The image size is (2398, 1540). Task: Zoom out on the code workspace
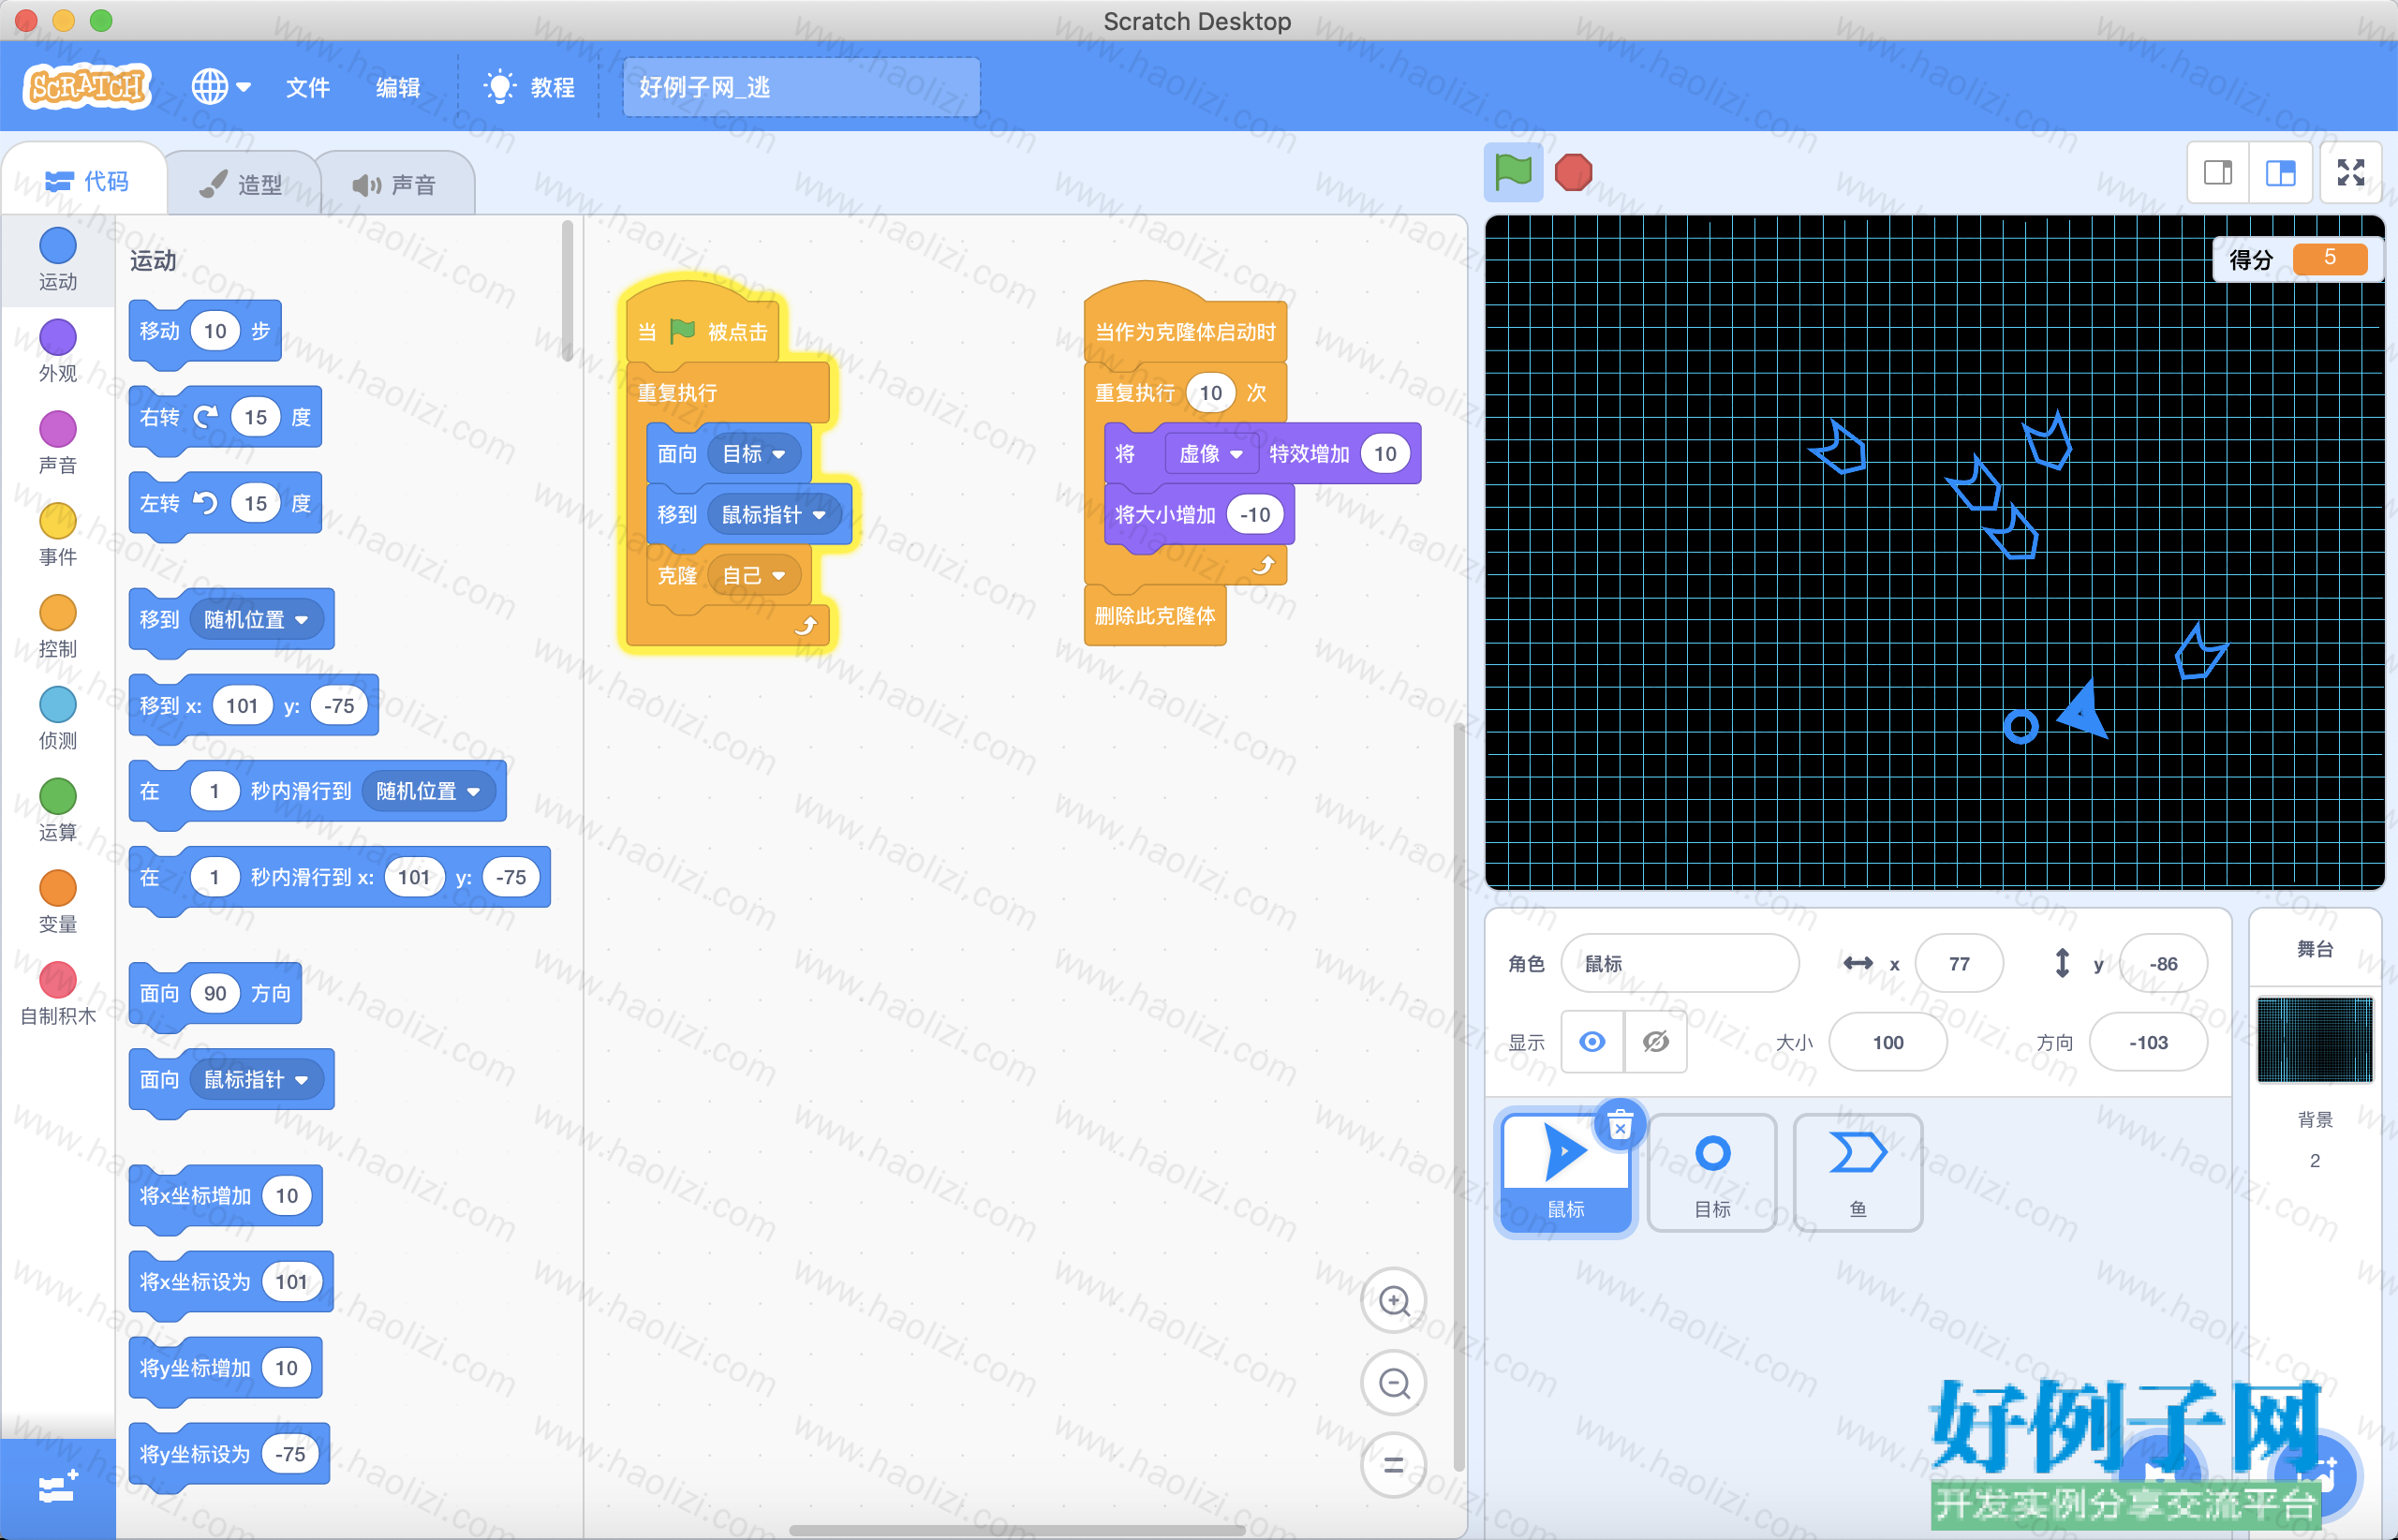pos(1394,1383)
